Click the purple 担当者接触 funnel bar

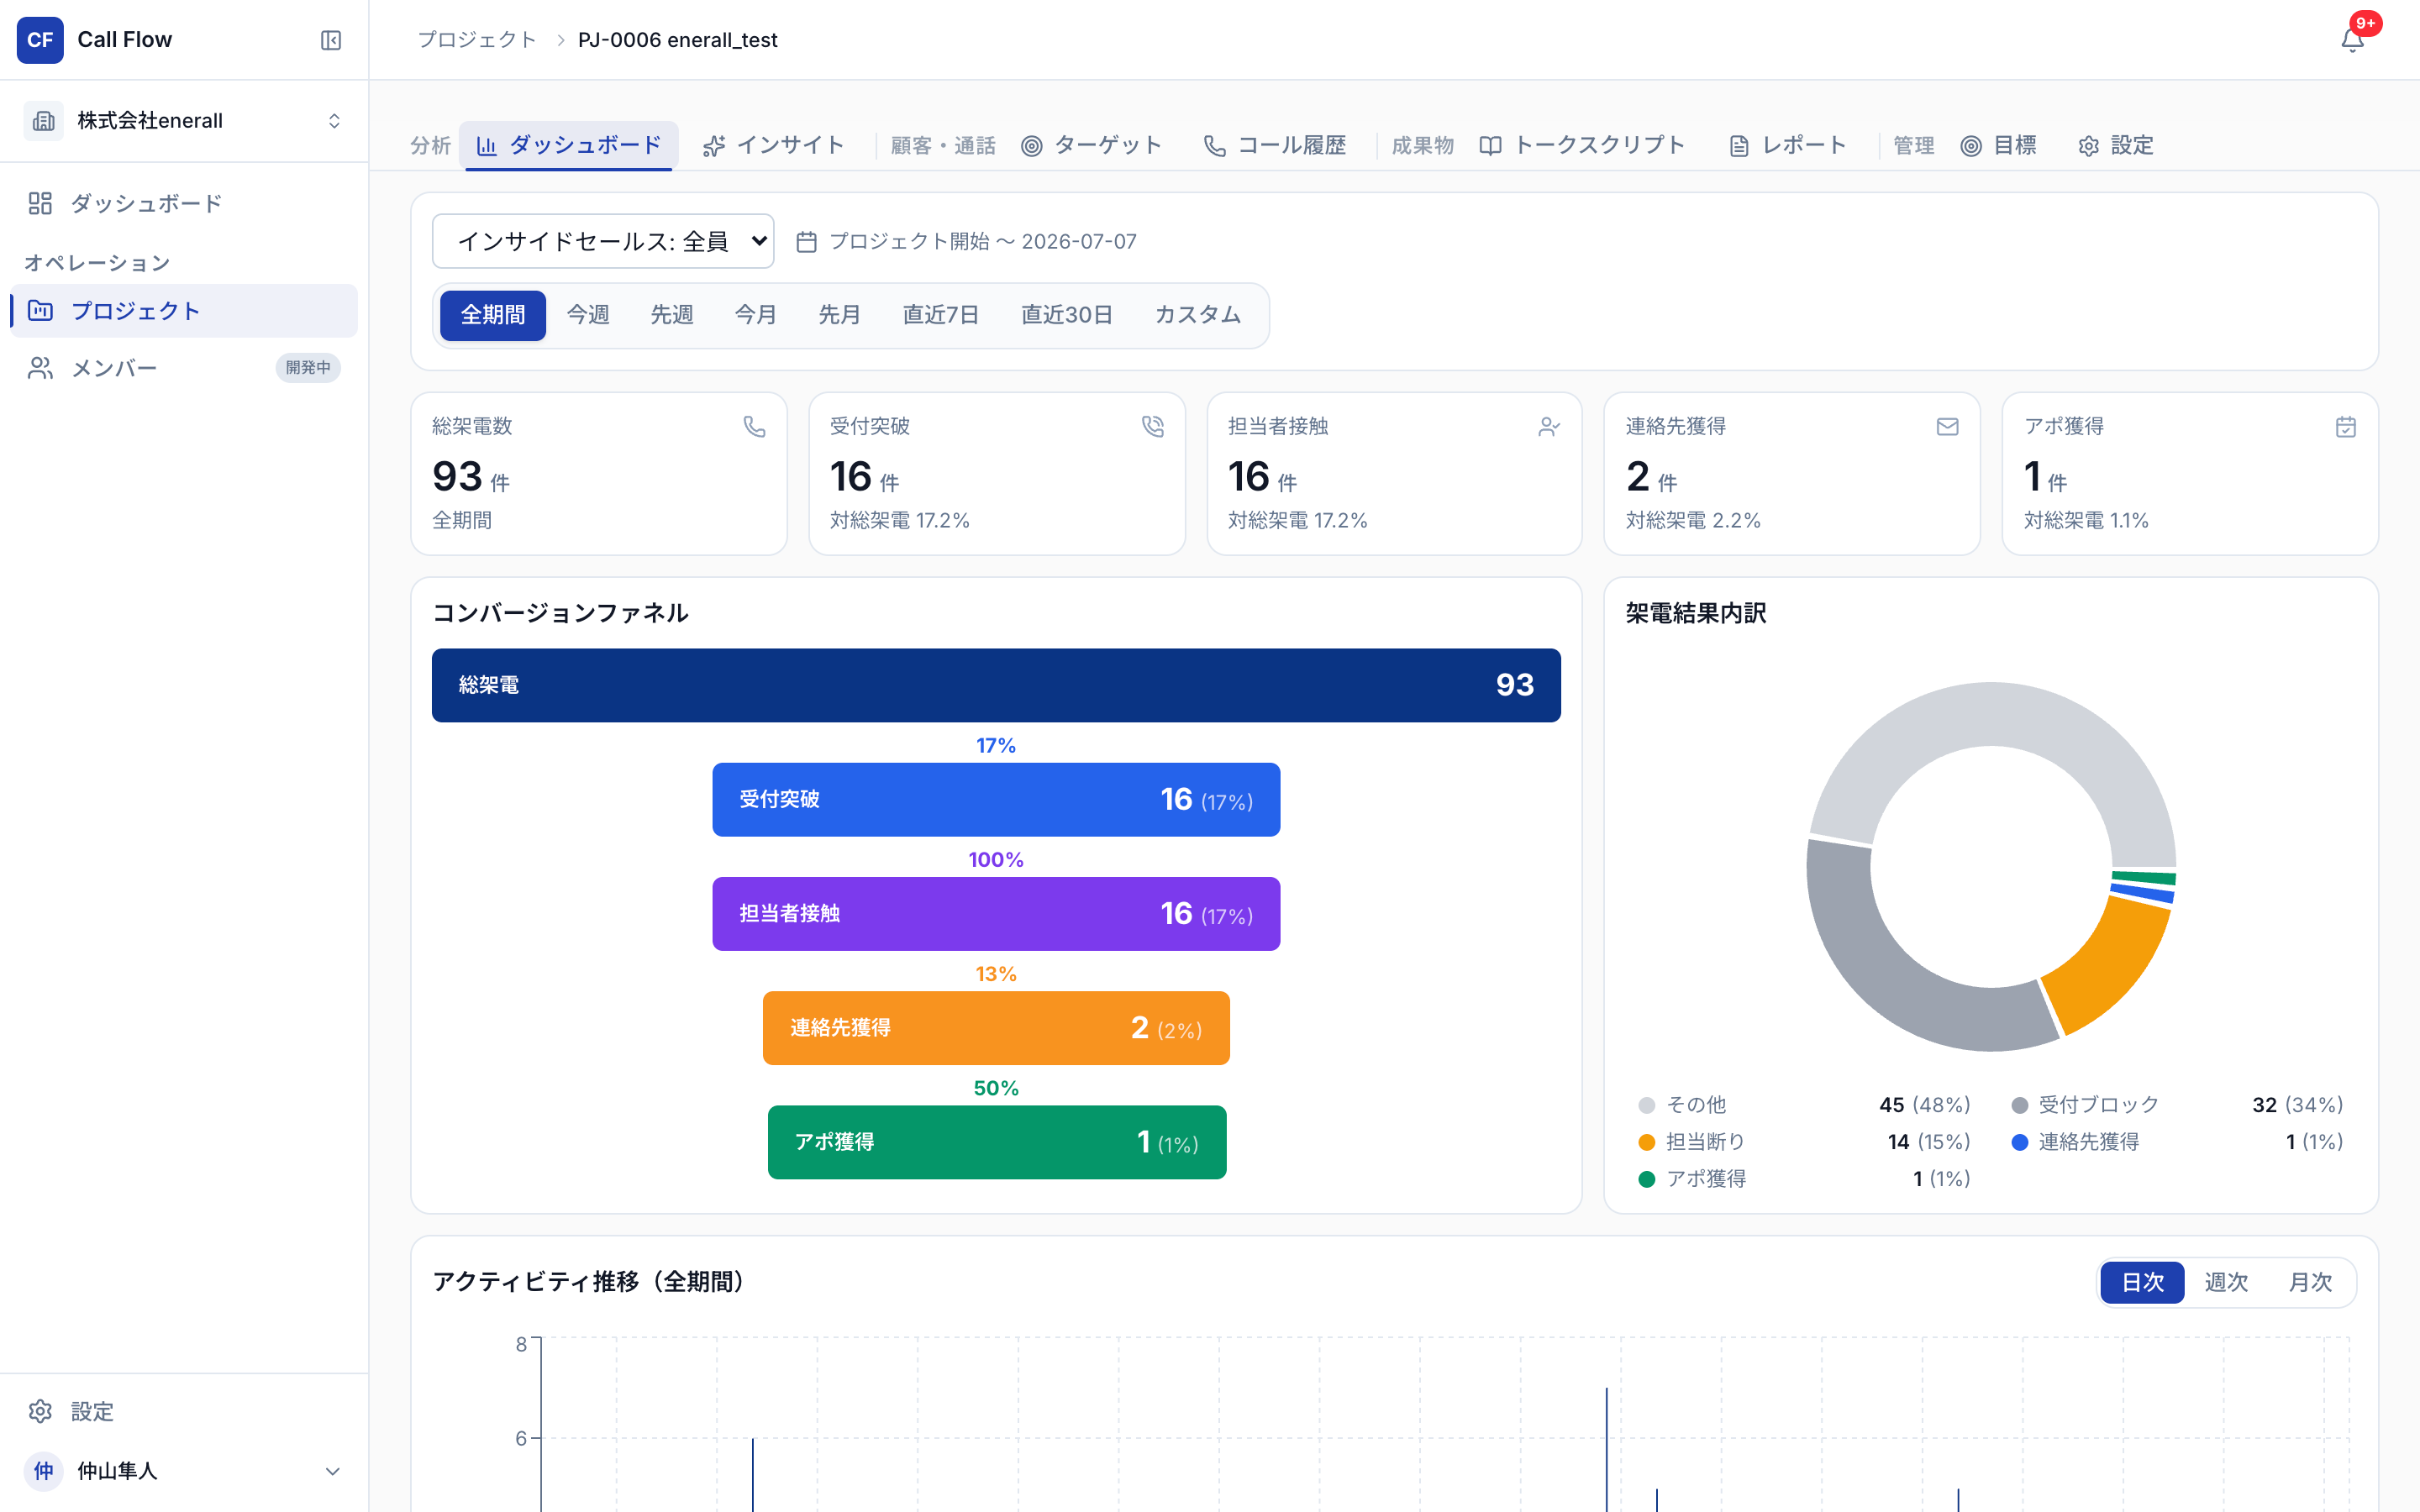996,913
